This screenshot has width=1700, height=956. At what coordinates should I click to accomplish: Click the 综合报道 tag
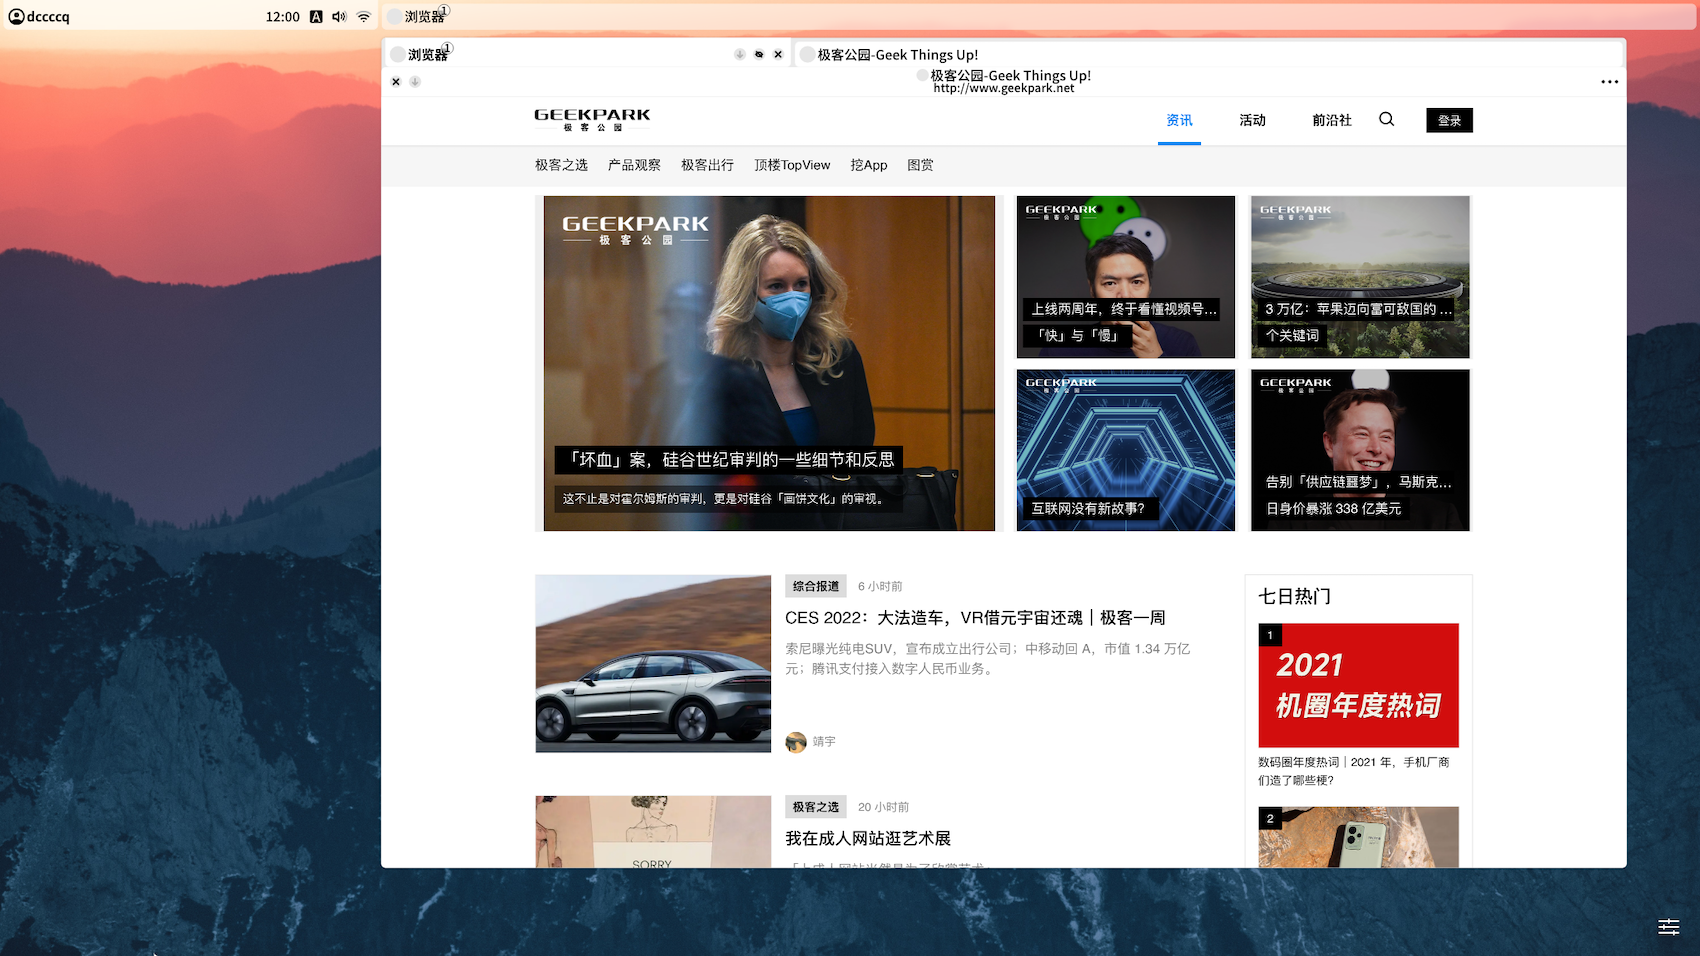pyautogui.click(x=816, y=586)
